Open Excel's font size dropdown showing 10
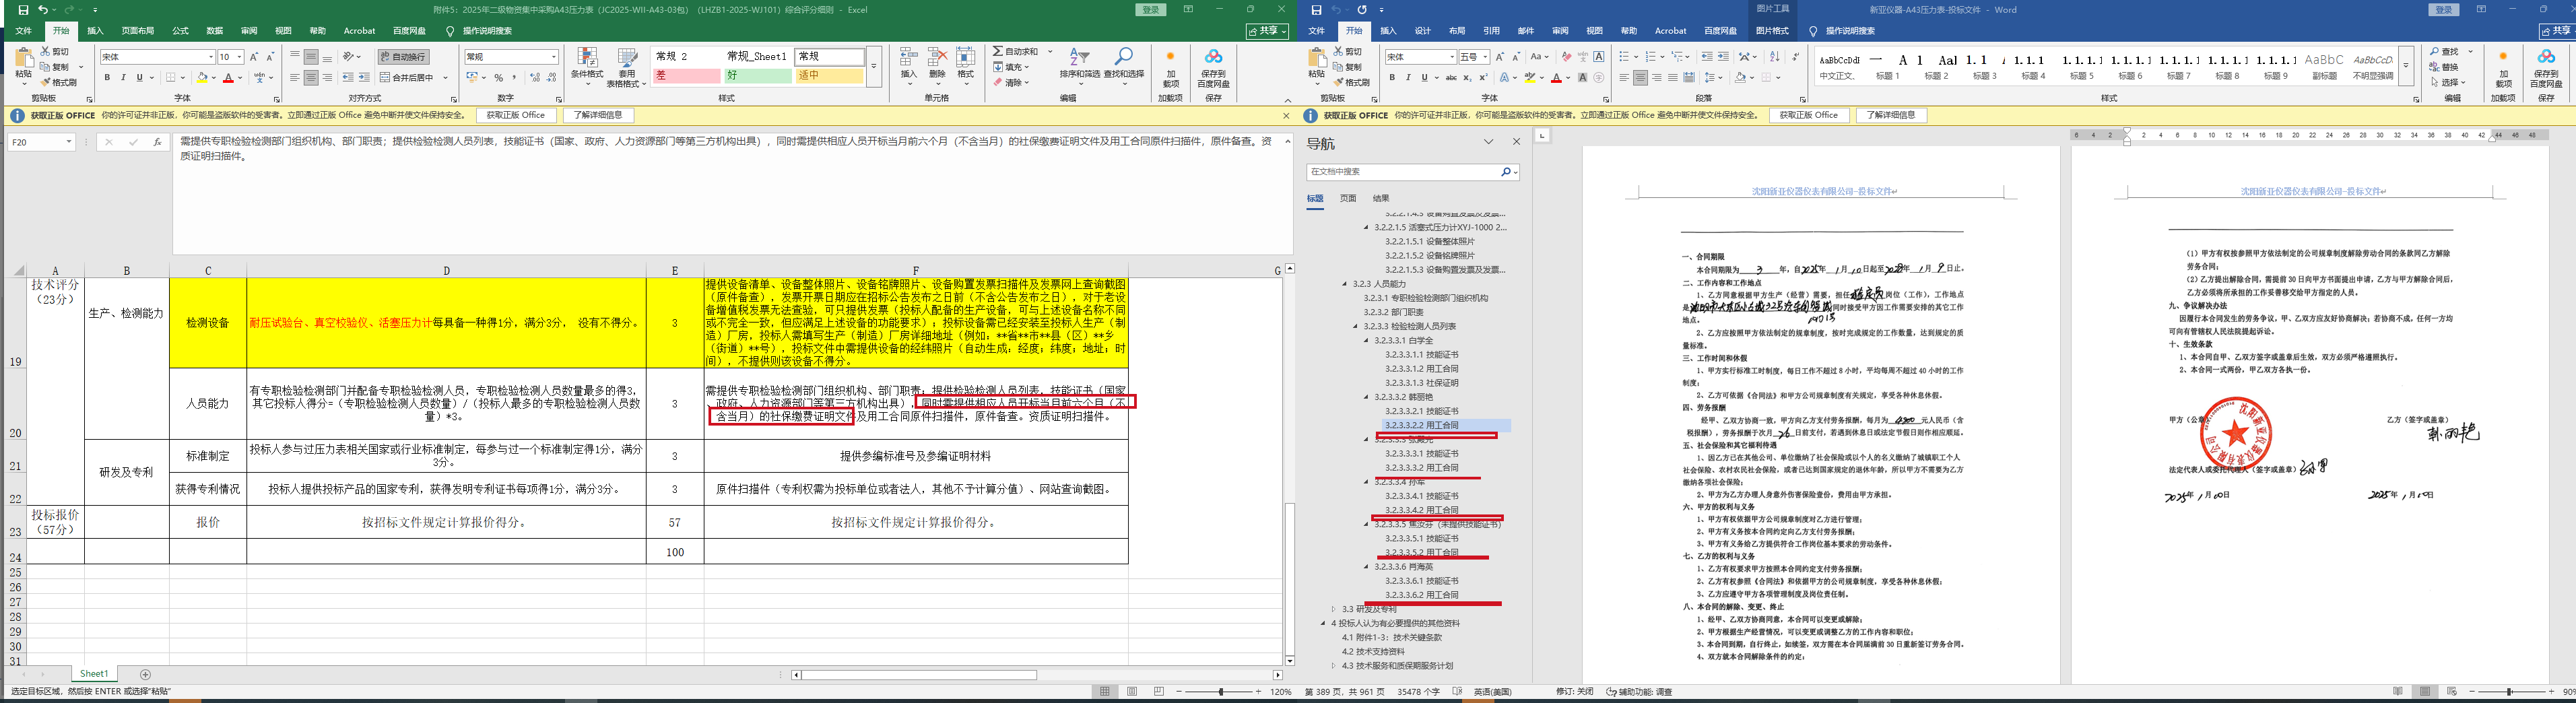 click(x=239, y=57)
